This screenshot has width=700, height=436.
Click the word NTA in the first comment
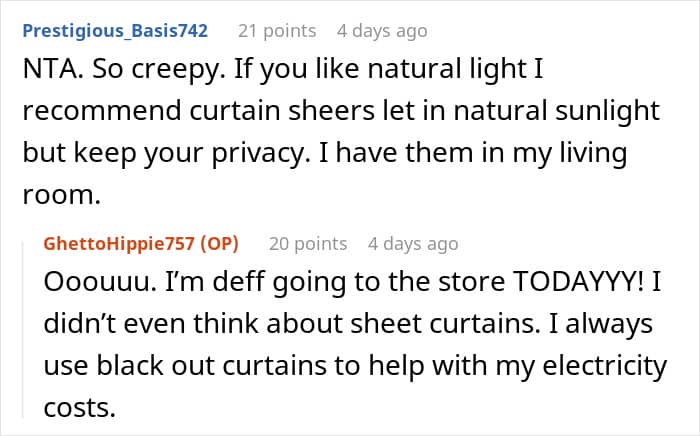(x=53, y=69)
